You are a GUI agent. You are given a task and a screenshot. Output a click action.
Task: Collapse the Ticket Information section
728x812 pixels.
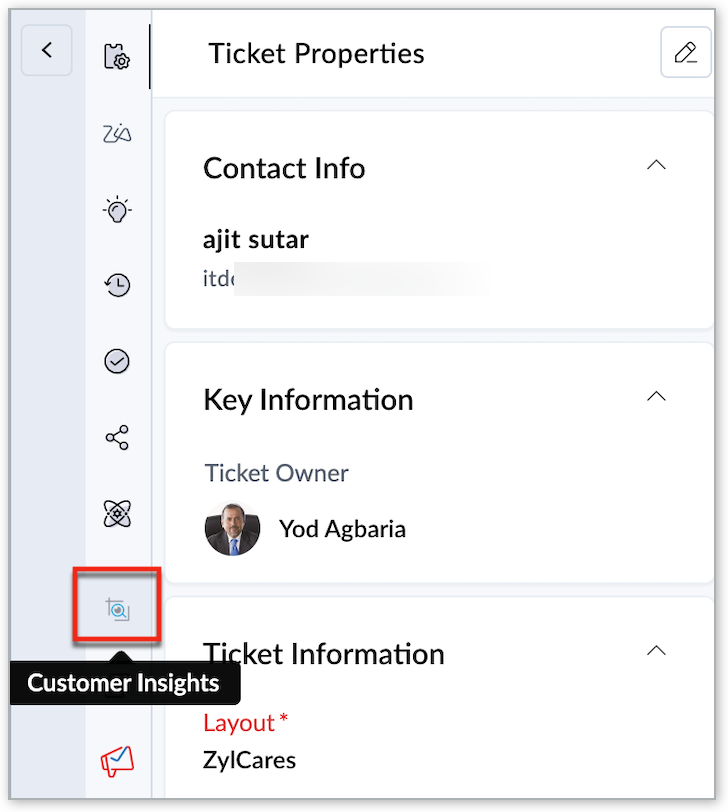click(656, 650)
